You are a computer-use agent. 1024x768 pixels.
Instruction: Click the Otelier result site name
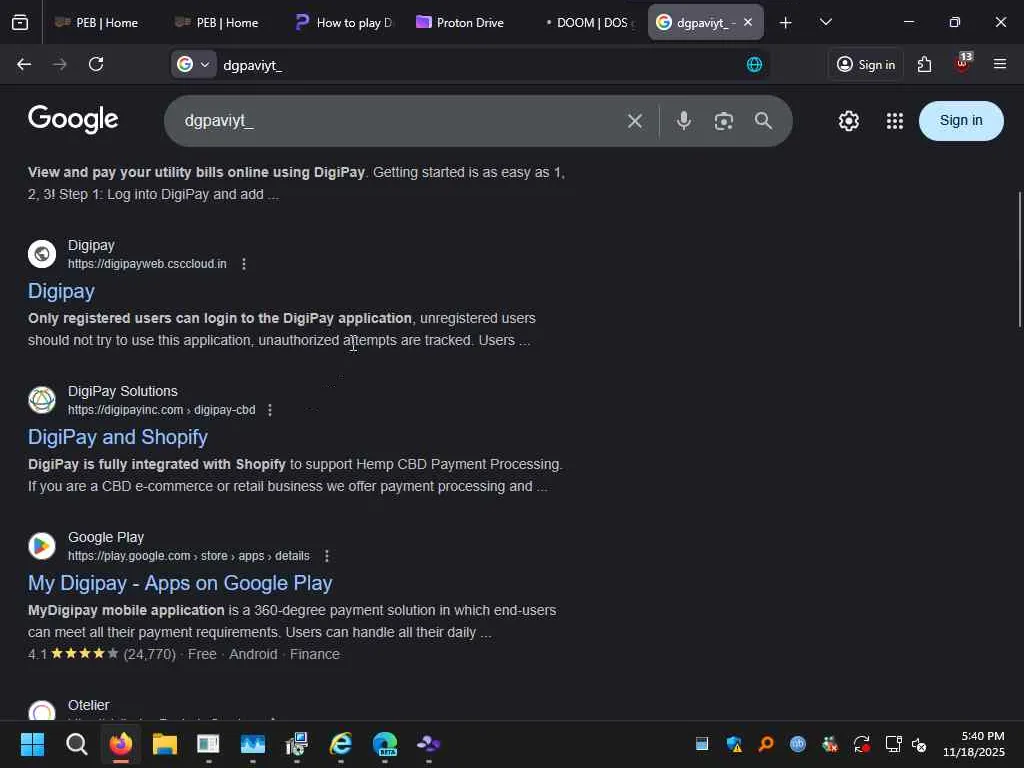coord(89,705)
